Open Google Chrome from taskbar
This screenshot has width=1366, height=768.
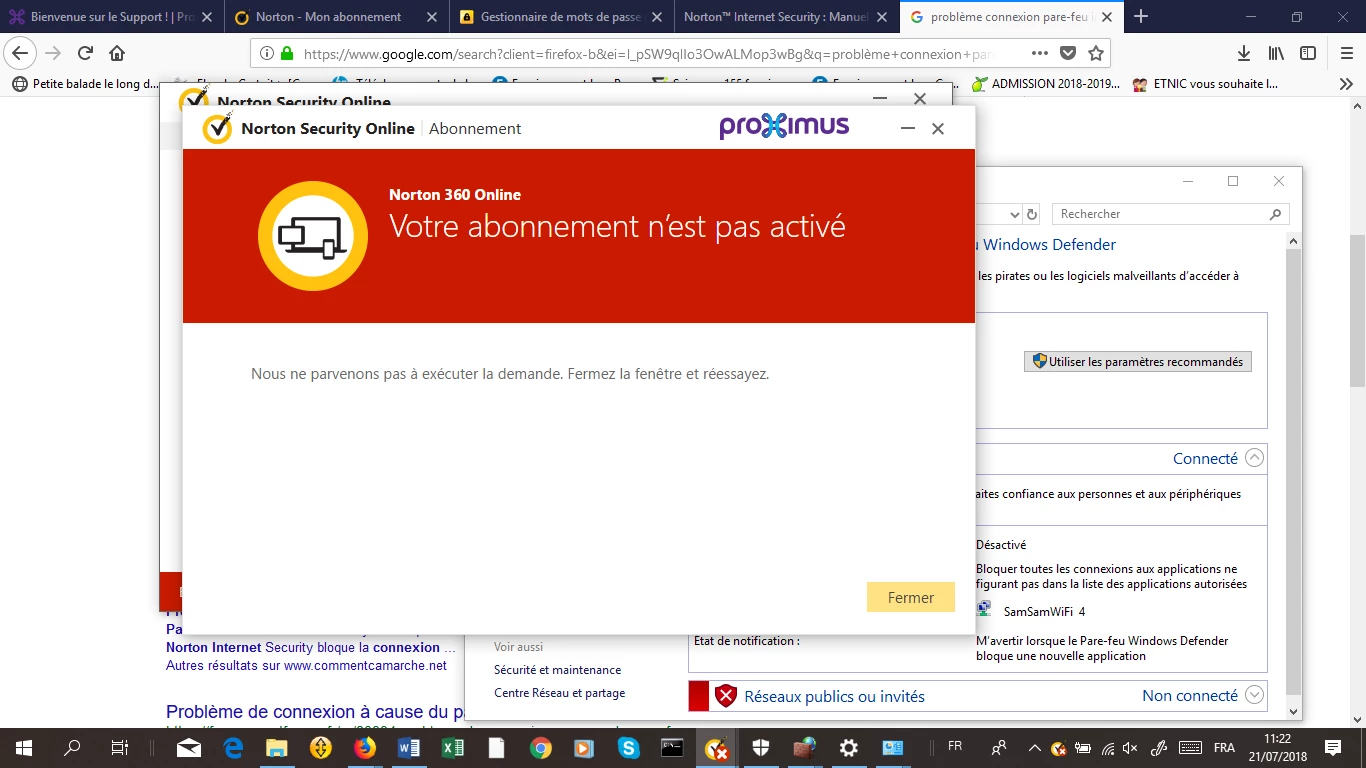click(x=540, y=748)
